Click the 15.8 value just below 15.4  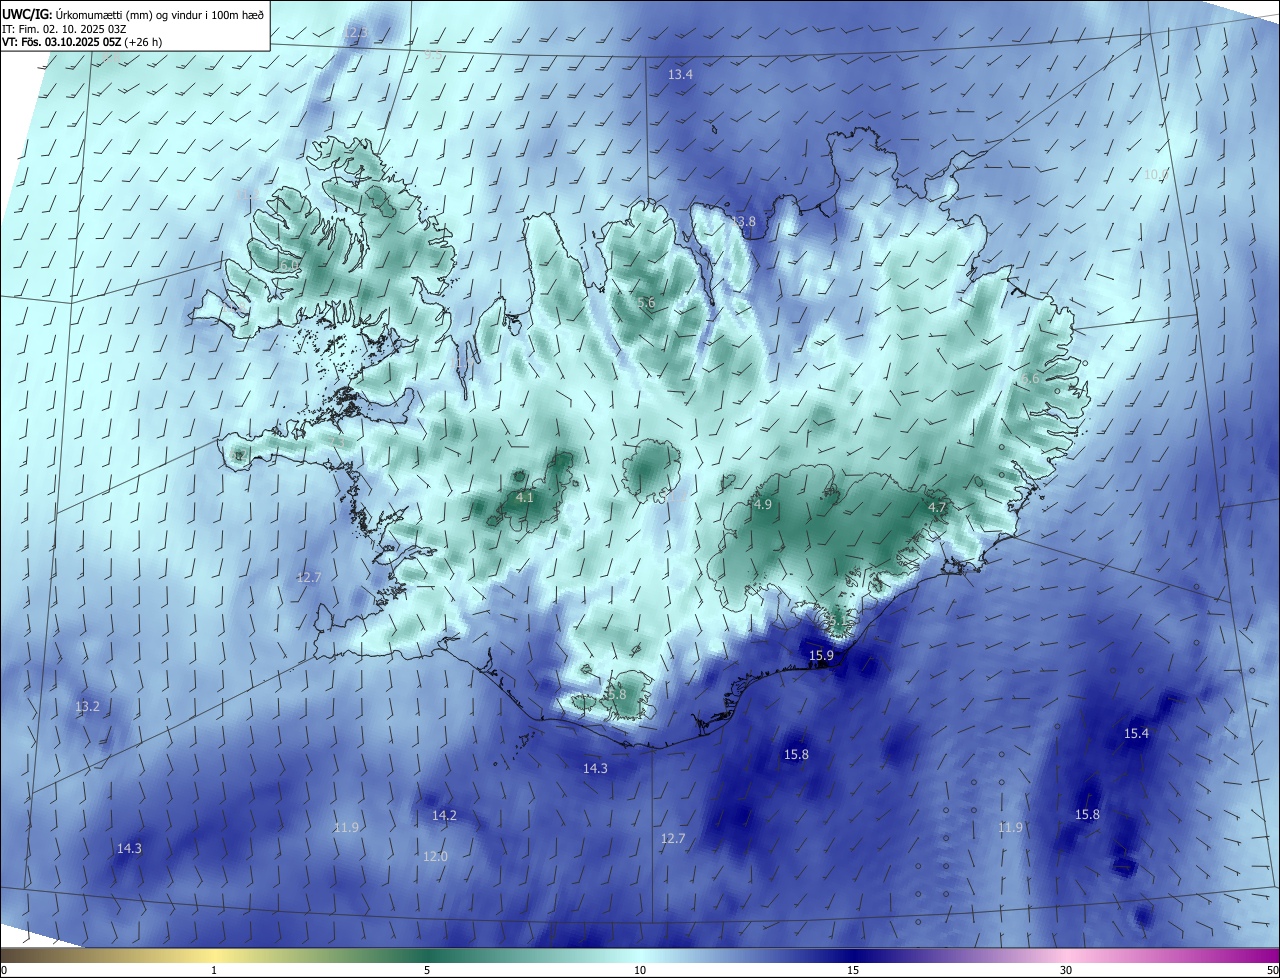coord(1087,815)
